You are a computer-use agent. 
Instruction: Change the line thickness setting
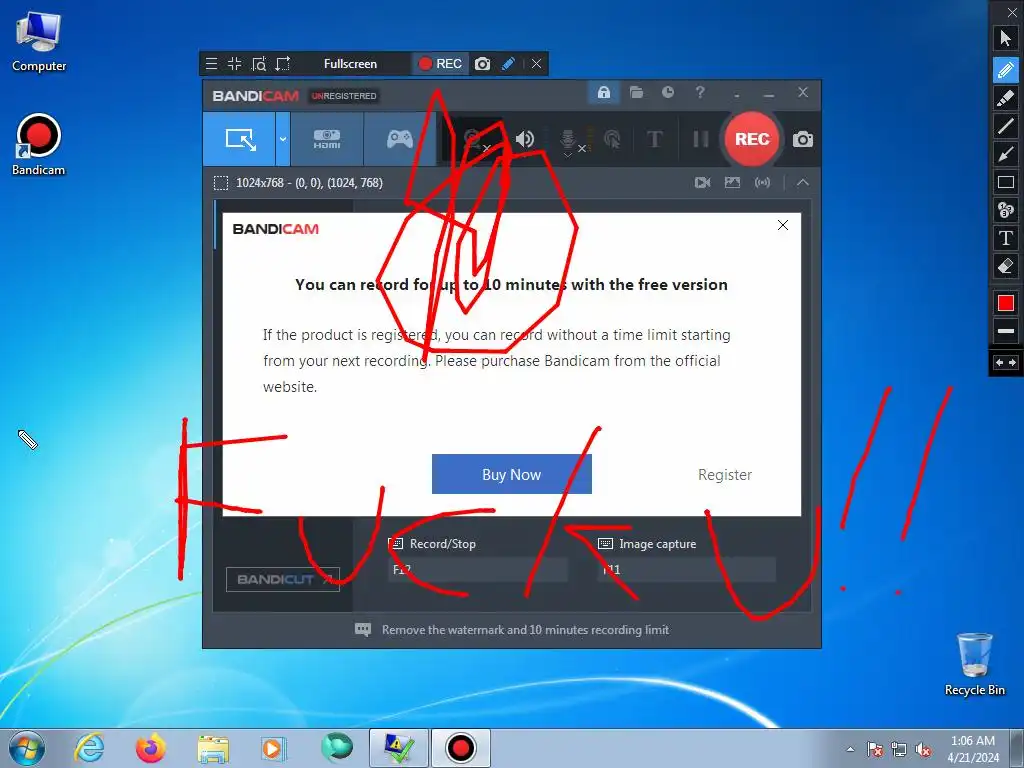pos(1006,331)
